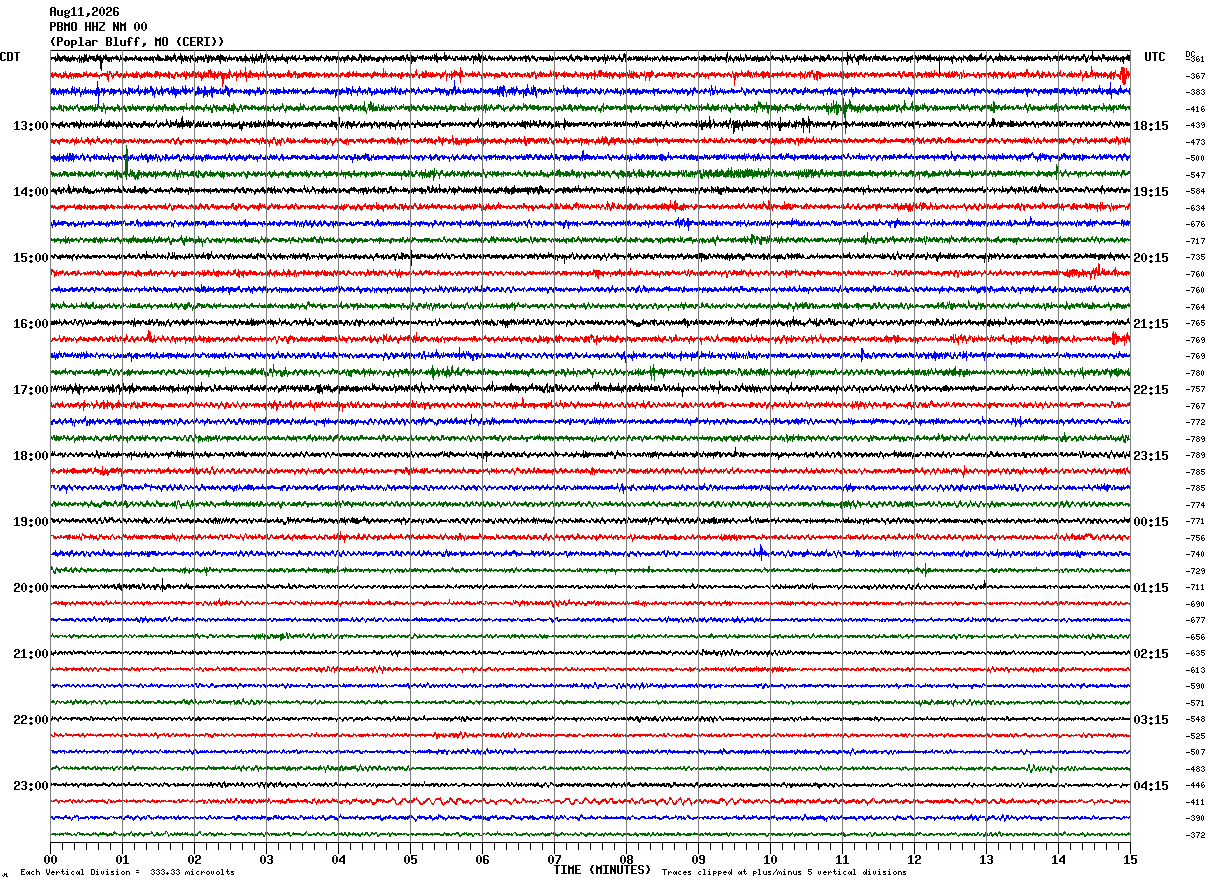Image resolution: width=1210 pixels, height=886 pixels.
Task: Click the '22:15' UTC time label
Action: [1151, 390]
